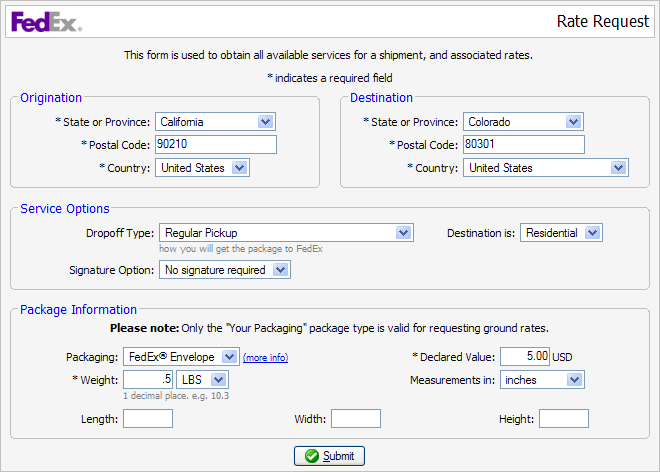Click the Rate Request title text
The height and width of the screenshot is (472, 660).
pyautogui.click(x=603, y=21)
